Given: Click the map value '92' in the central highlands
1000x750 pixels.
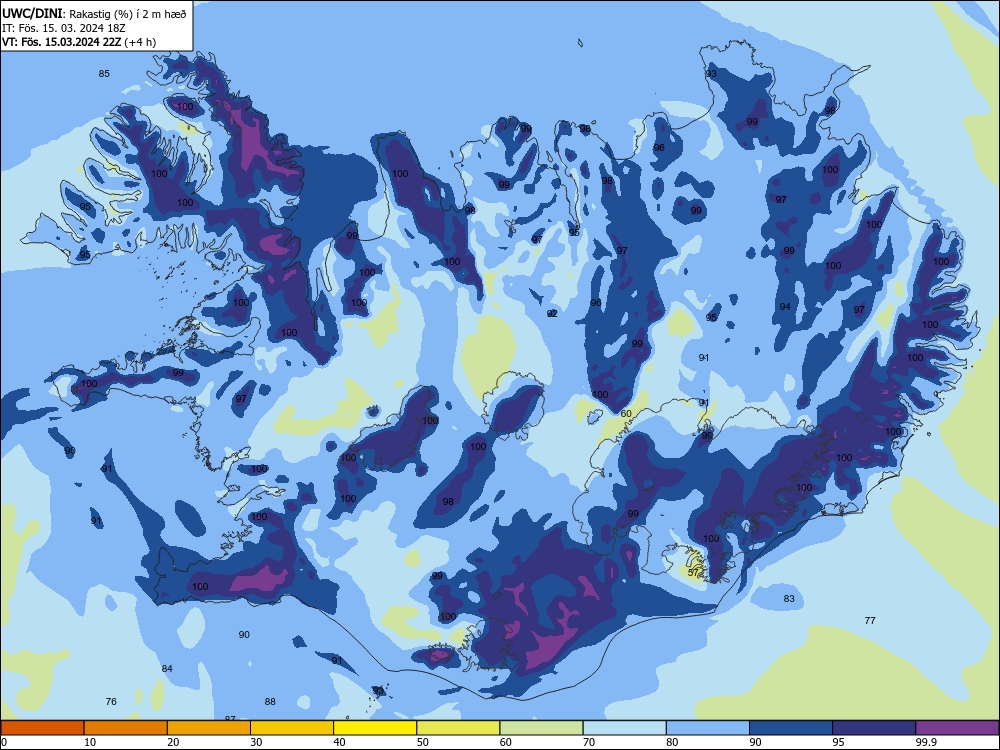Looking at the screenshot, I should [x=552, y=313].
